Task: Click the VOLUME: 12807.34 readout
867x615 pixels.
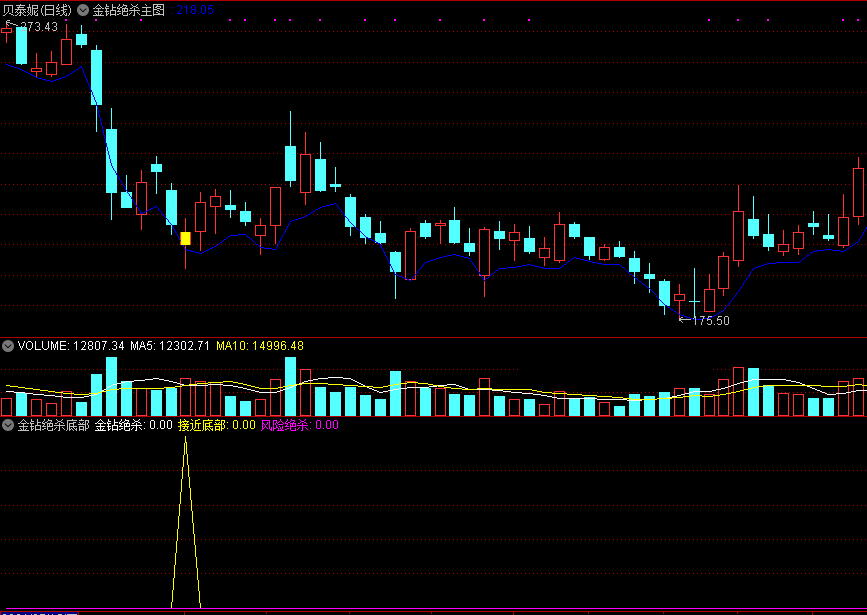Action: coord(71,346)
